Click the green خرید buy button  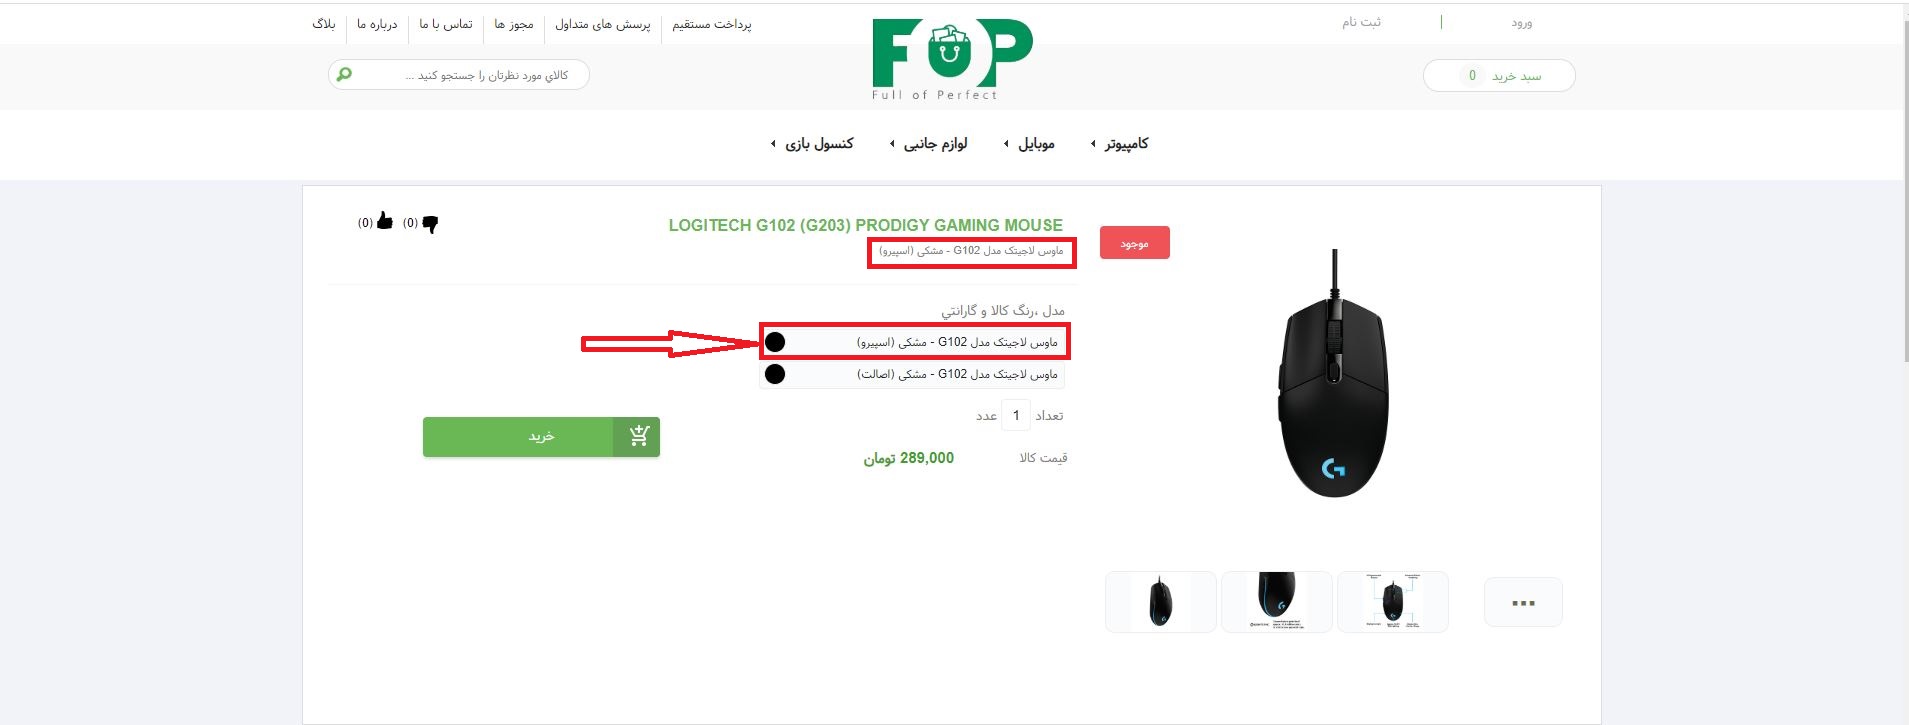click(x=541, y=437)
